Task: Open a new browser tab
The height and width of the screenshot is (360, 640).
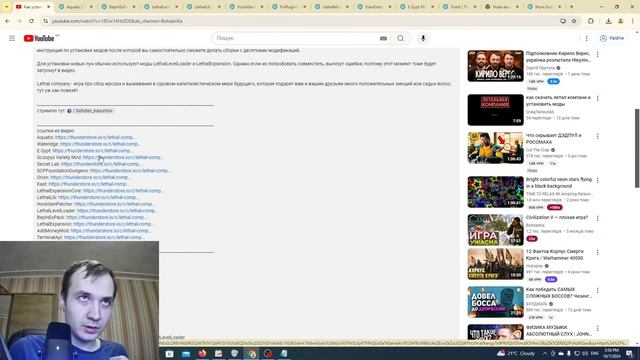Action: [571, 7]
